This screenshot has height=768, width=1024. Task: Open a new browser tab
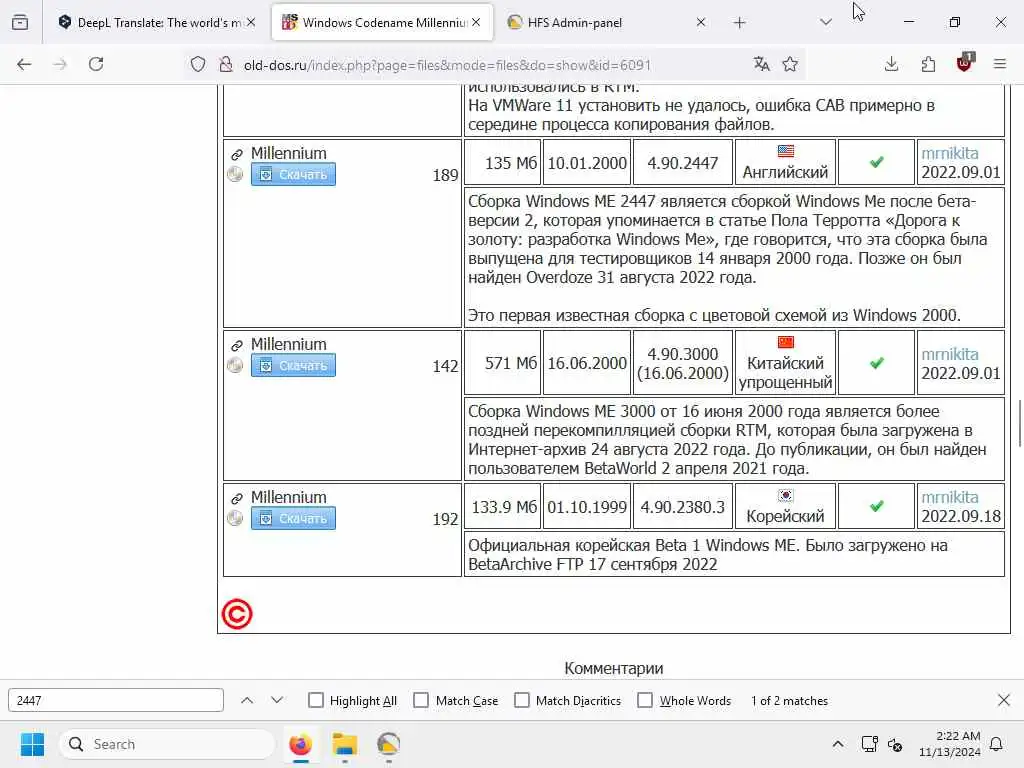point(739,22)
